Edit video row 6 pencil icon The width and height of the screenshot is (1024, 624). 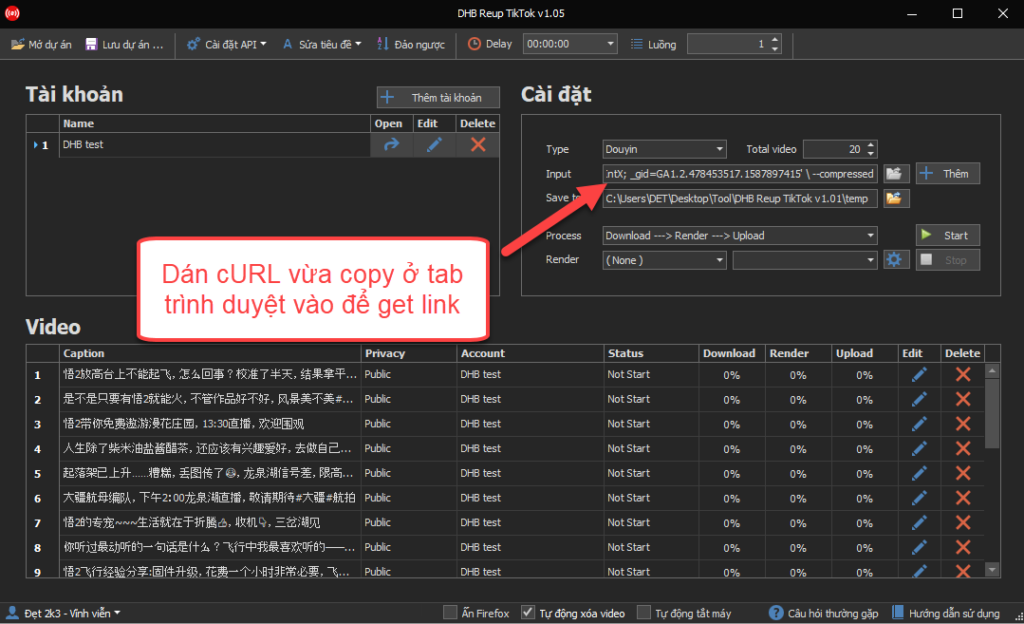point(919,499)
